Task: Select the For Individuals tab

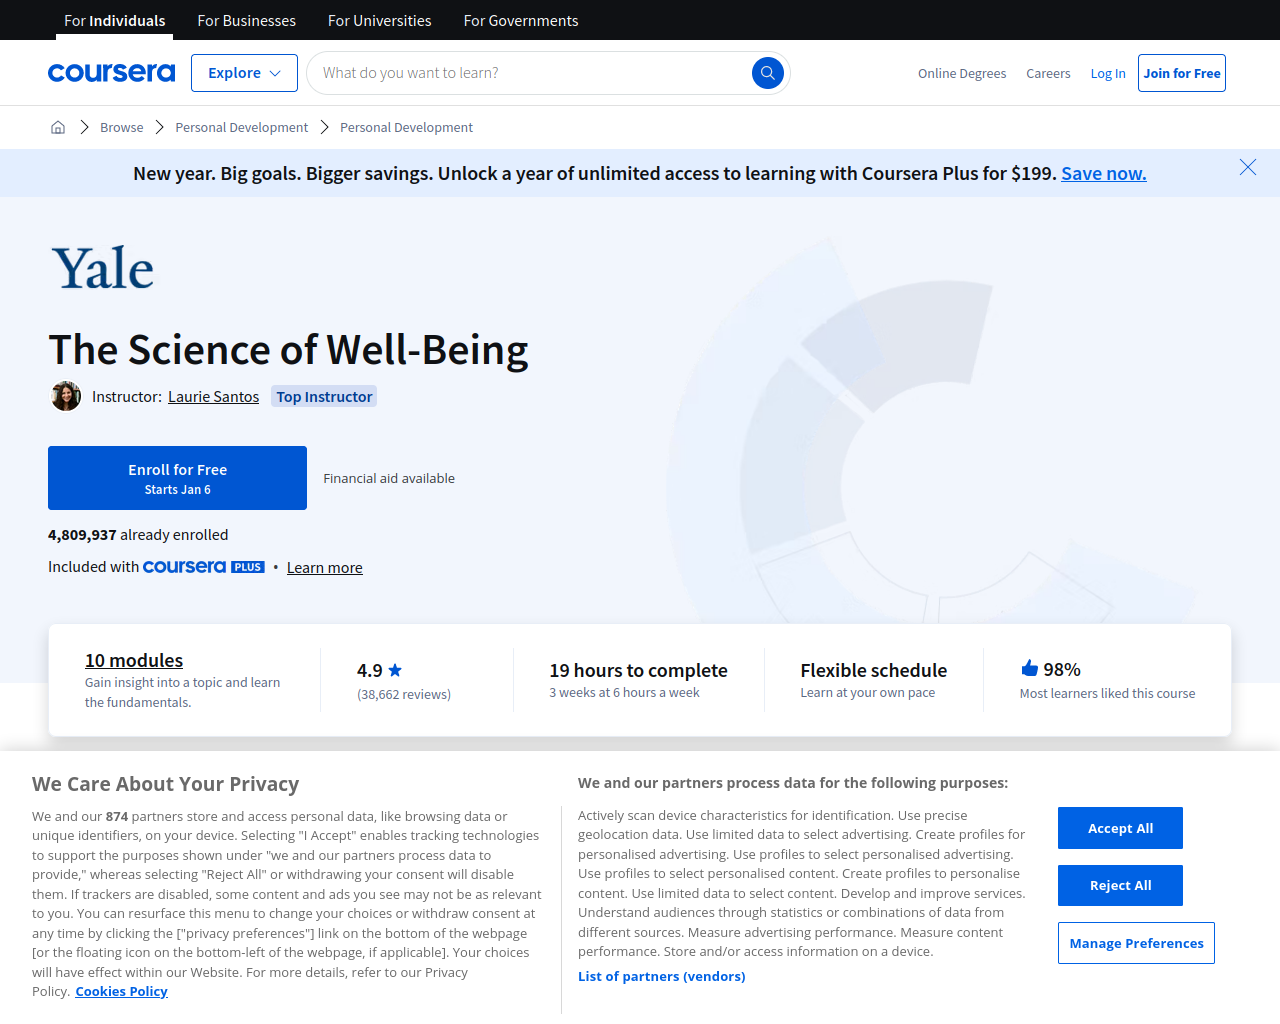Action: pos(115,20)
